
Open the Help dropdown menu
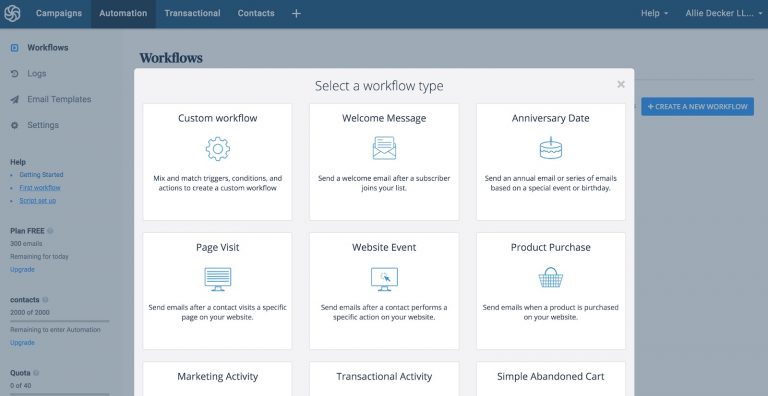(x=654, y=14)
